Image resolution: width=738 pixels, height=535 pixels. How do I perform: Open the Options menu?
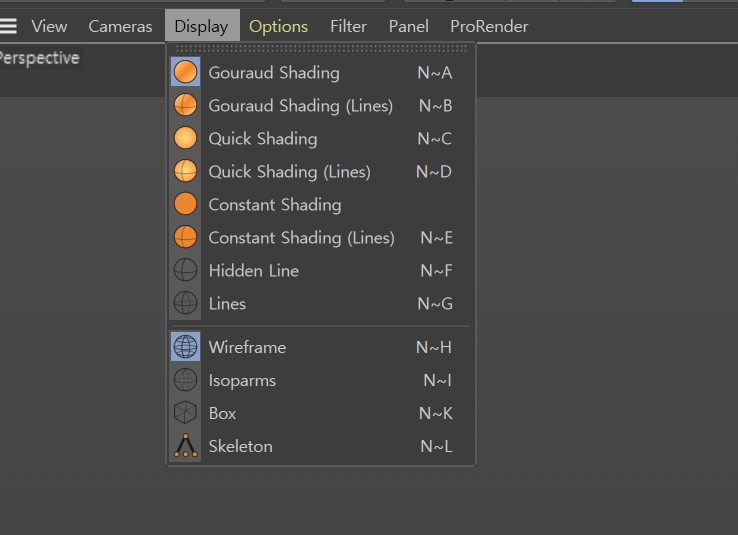278,26
